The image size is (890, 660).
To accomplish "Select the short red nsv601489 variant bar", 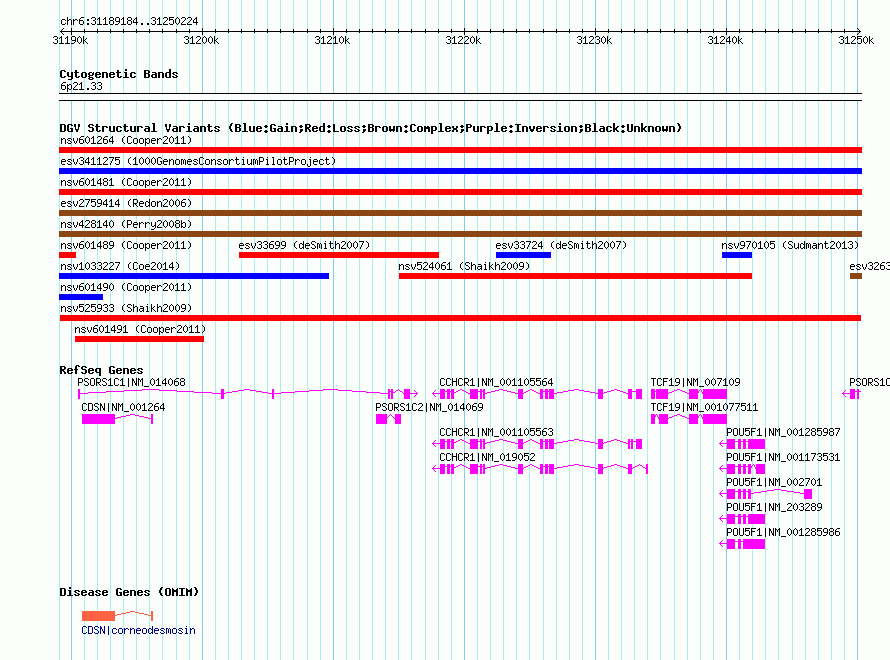I will coord(68,255).
